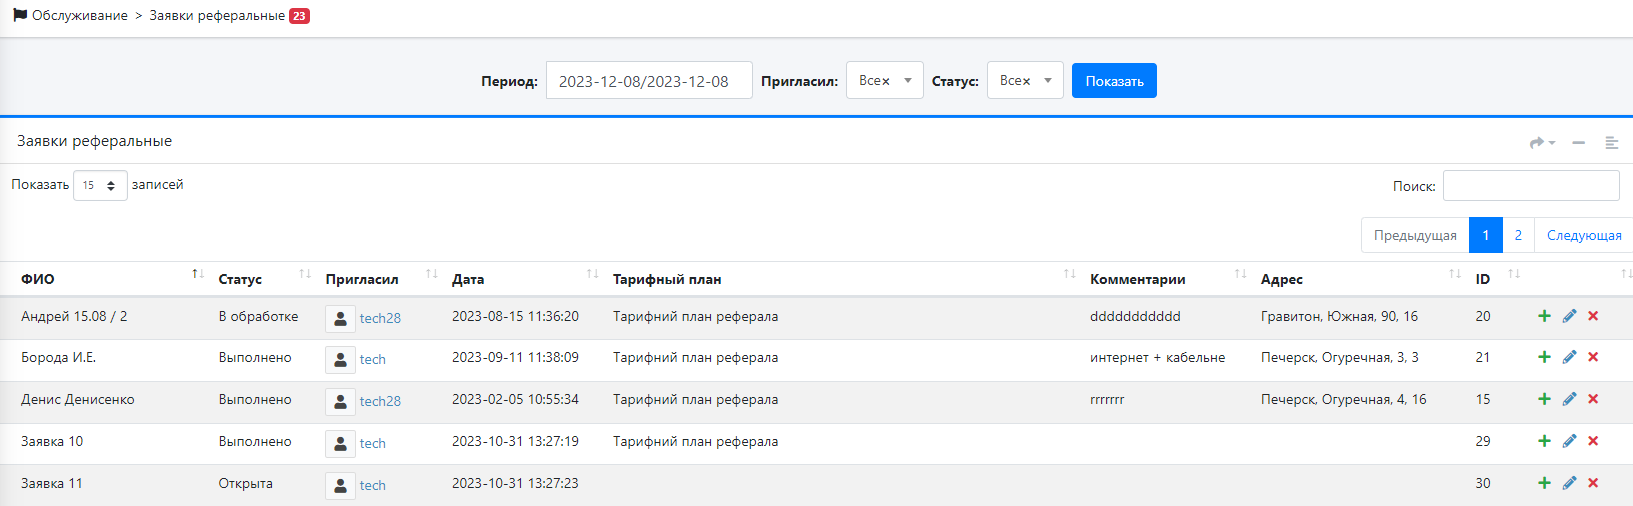Open the tech link in Борода И.Е. row
This screenshot has height=506, width=1633.
[x=372, y=359]
